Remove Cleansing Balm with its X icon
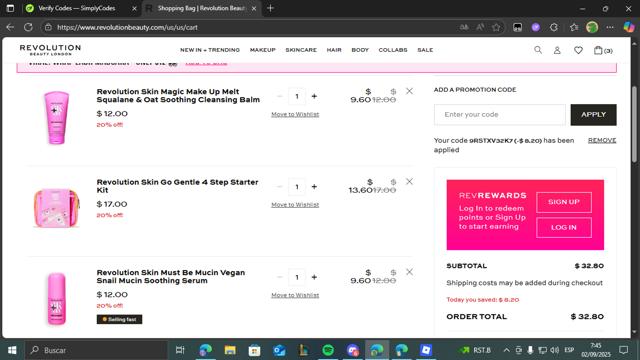The width and height of the screenshot is (640, 360). click(409, 91)
